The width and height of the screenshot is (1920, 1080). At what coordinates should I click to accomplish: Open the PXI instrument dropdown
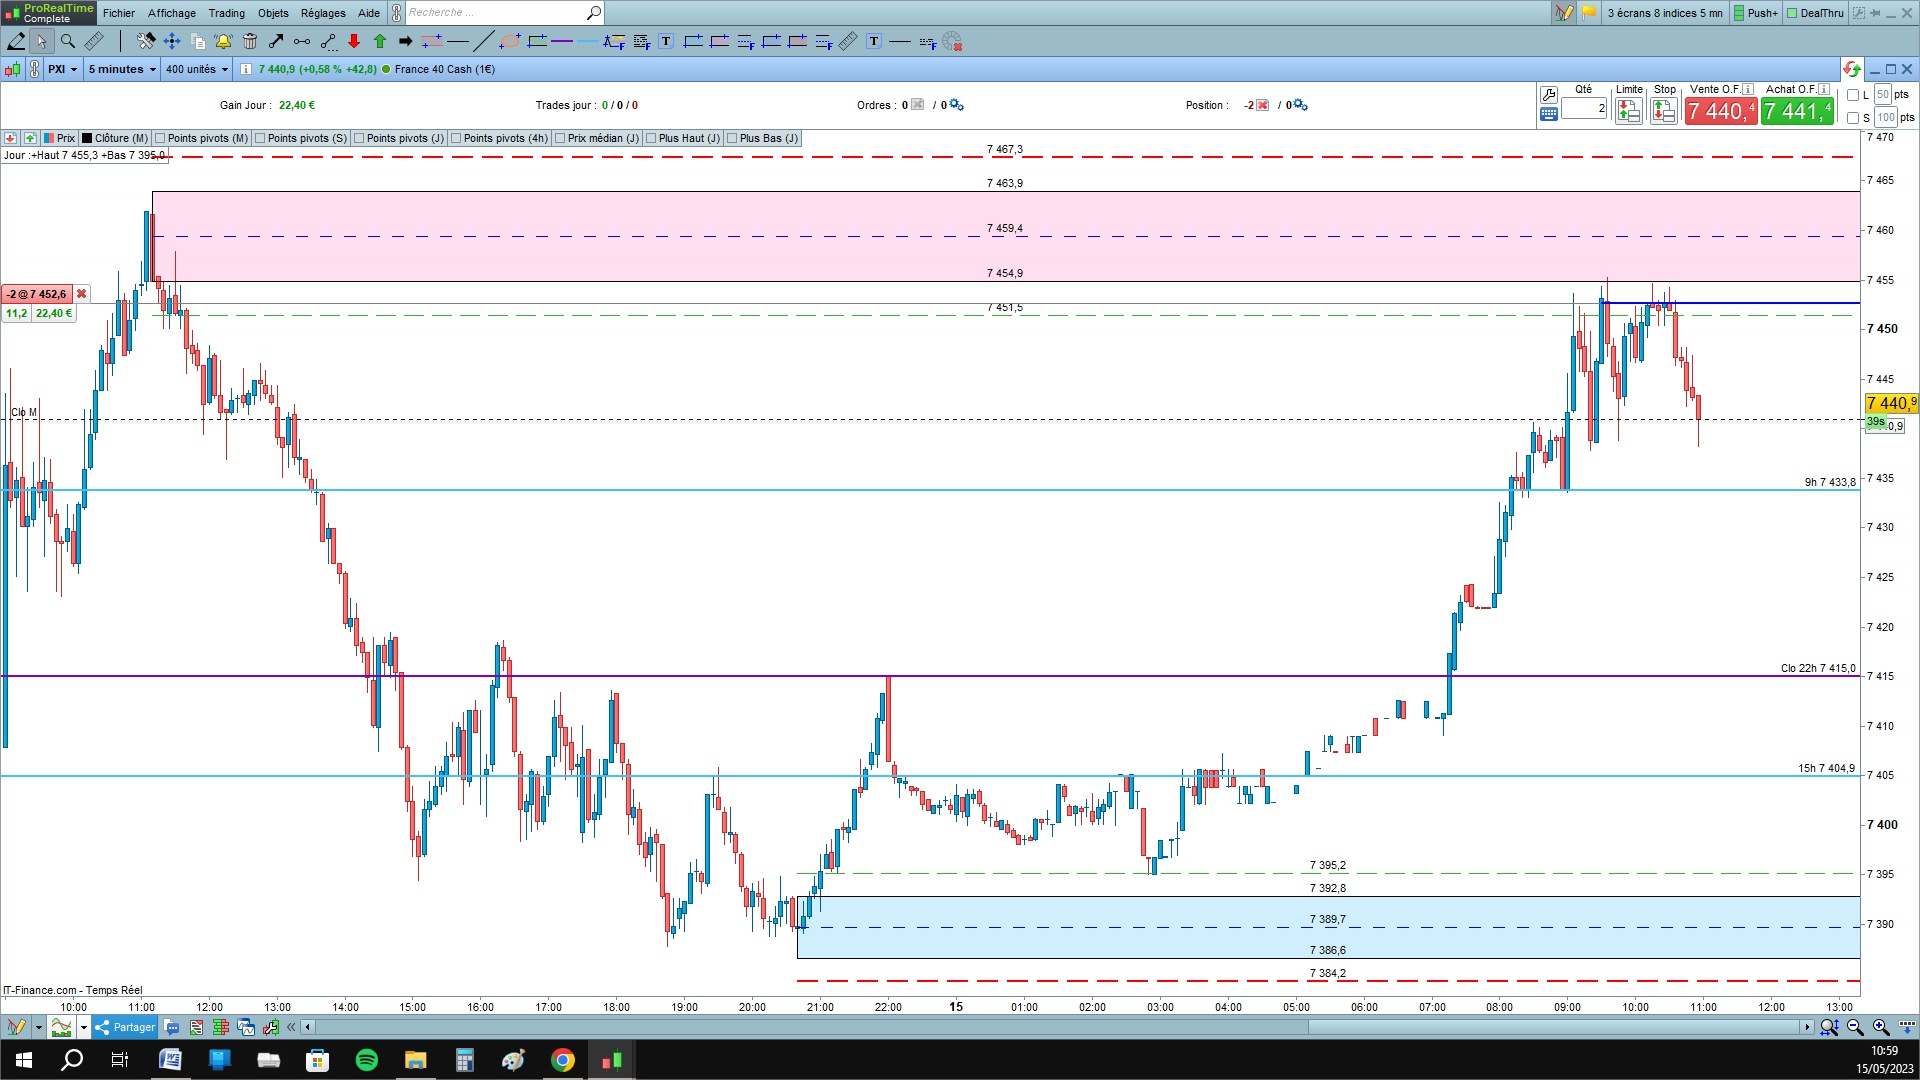click(62, 69)
